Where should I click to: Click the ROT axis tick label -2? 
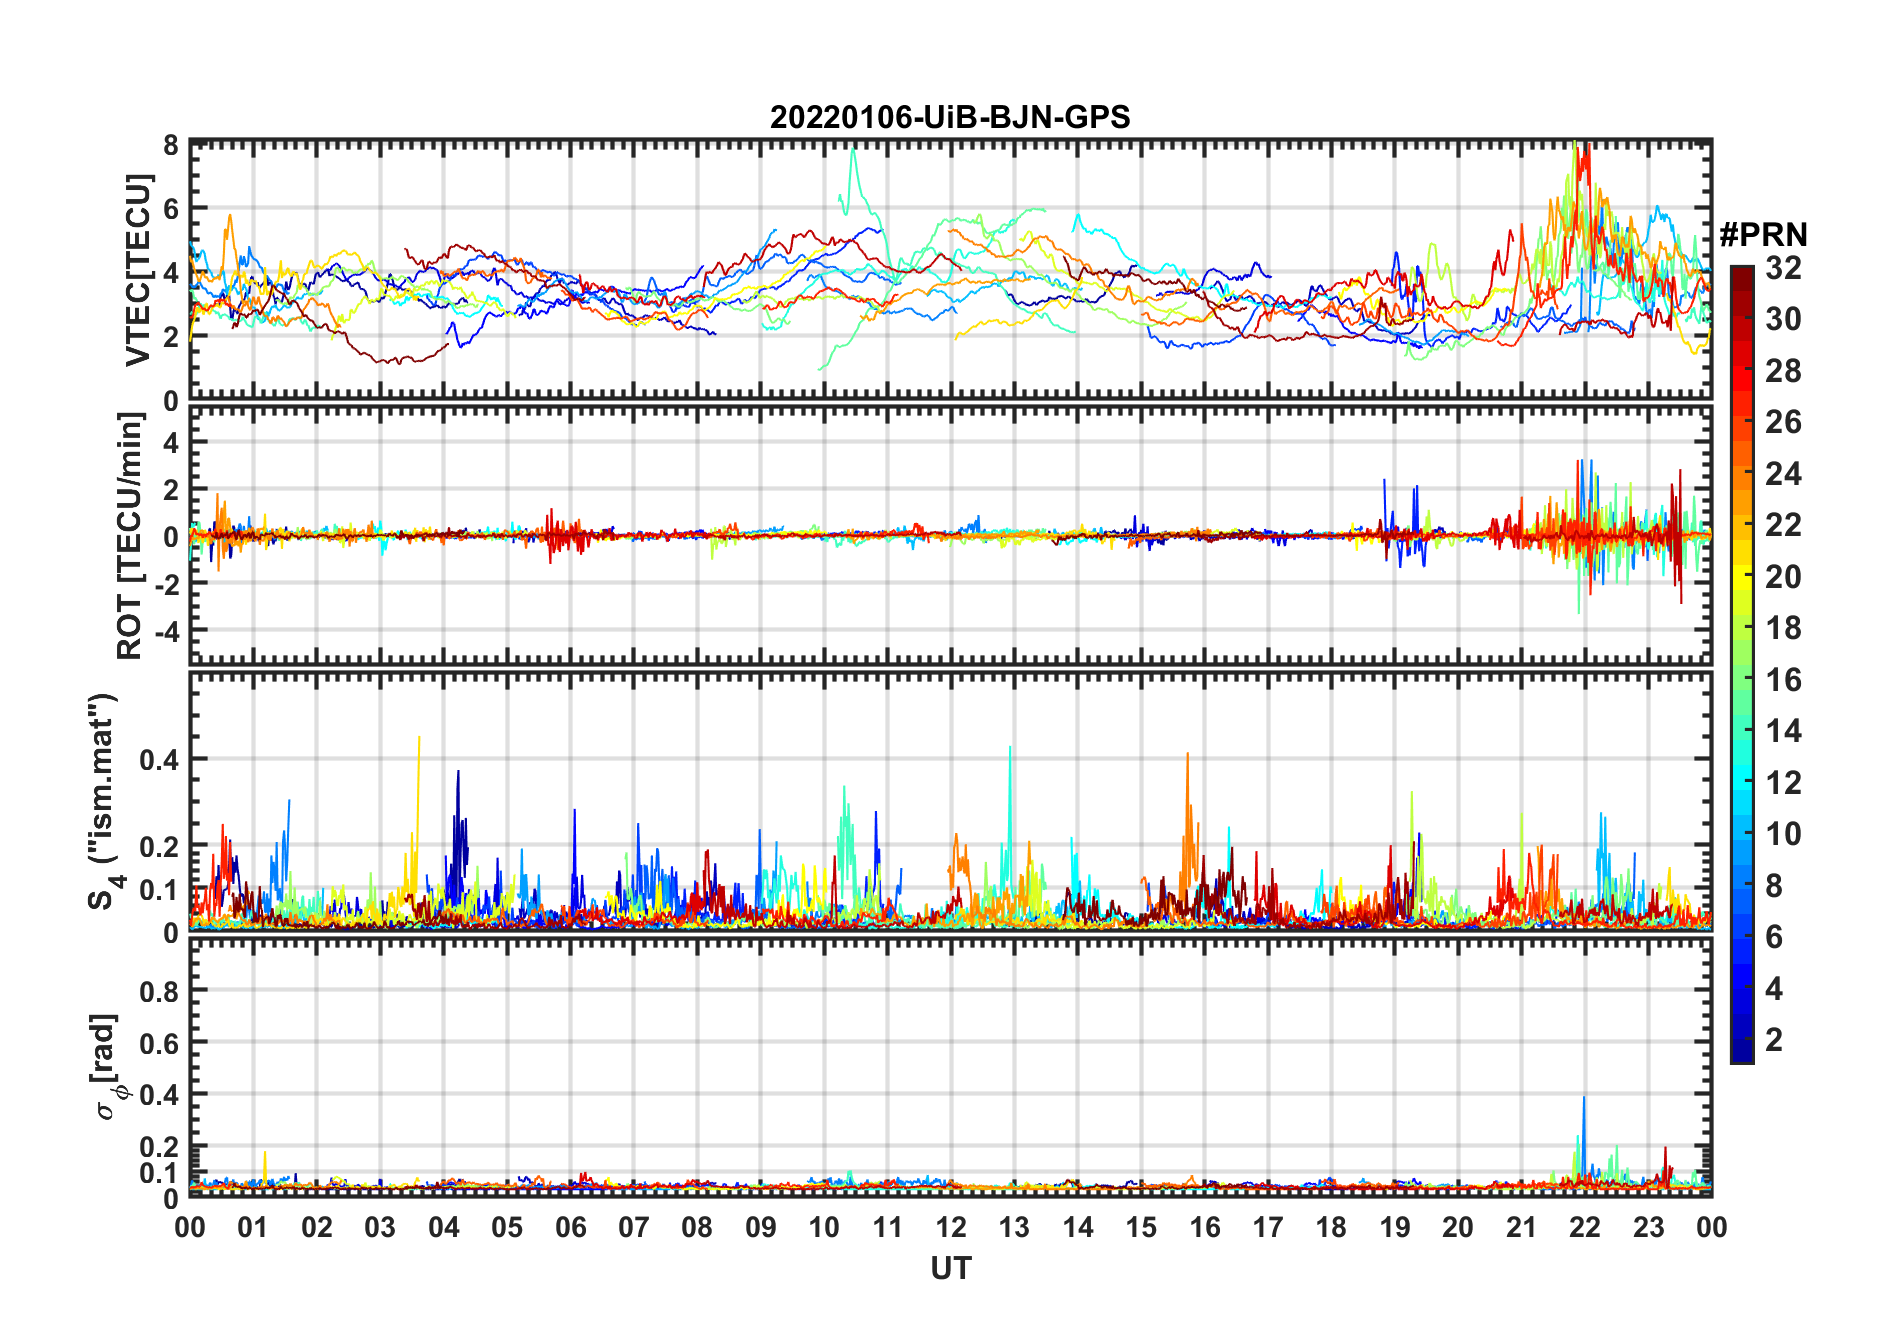(166, 584)
